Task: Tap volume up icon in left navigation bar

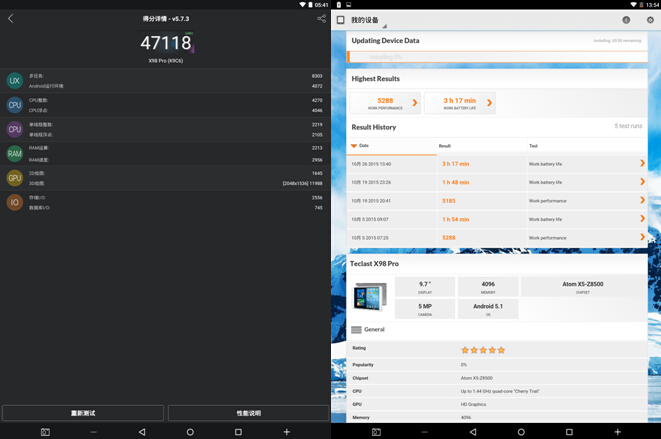Action: (287, 432)
